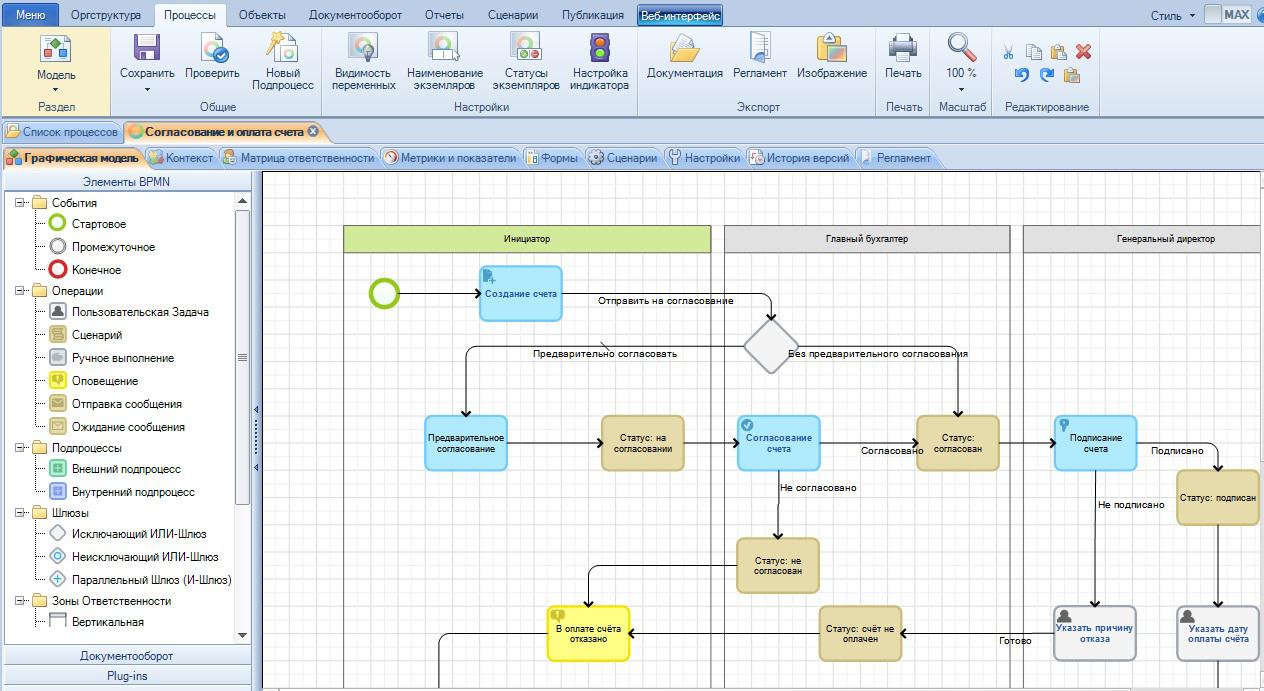
Task: Open the 100 % Масштаб zoom dropdown
Action: (961, 74)
